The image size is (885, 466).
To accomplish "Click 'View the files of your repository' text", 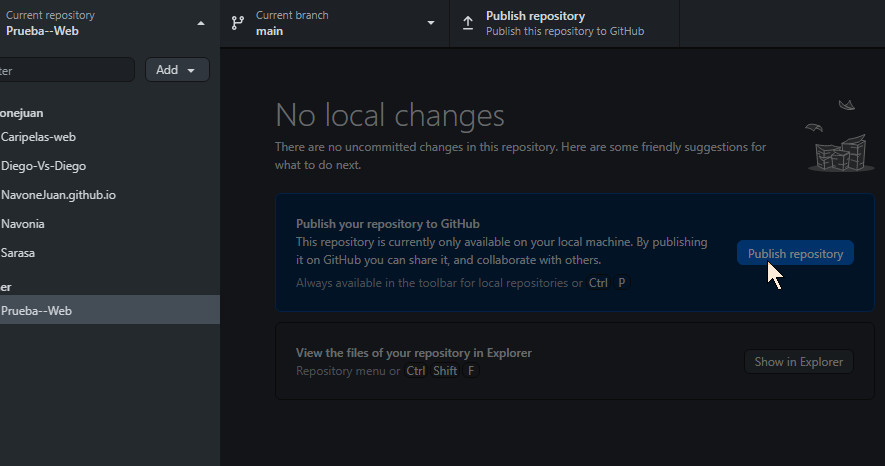I will point(414,353).
